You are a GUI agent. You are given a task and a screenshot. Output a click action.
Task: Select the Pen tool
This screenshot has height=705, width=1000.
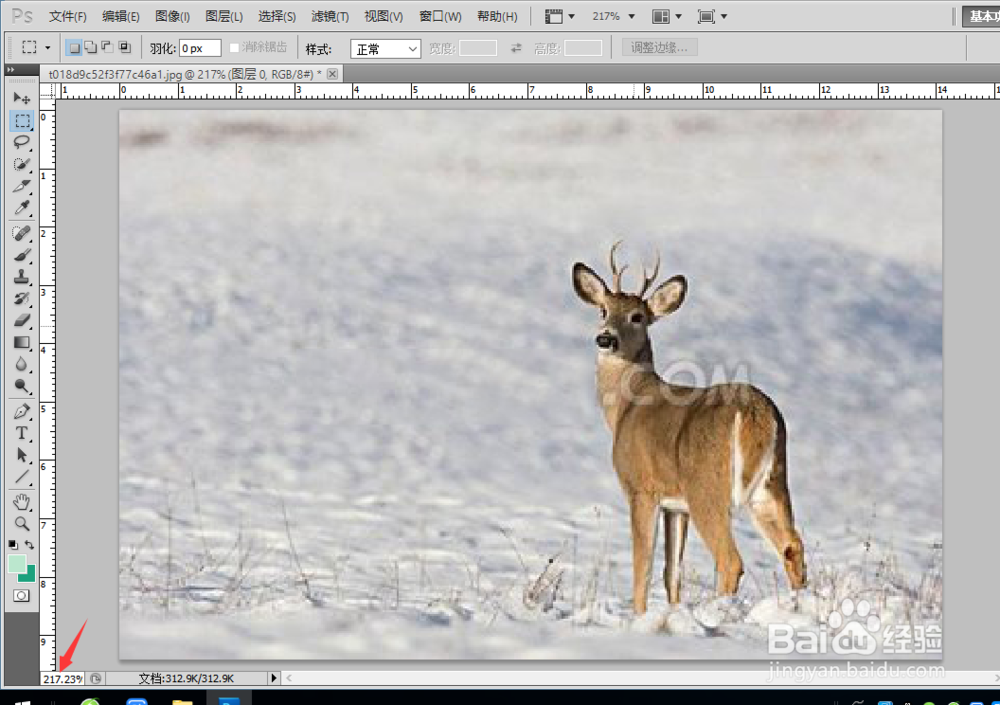click(22, 412)
